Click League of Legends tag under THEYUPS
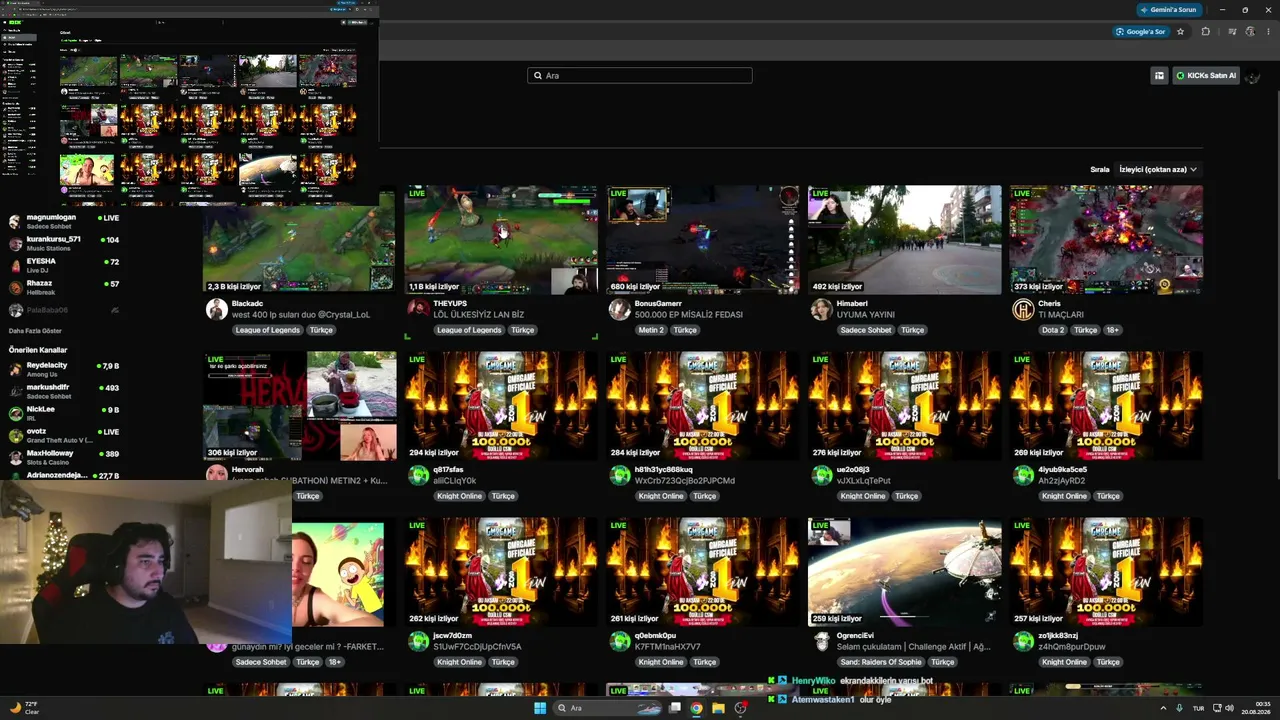This screenshot has height=720, width=1280. [x=469, y=330]
